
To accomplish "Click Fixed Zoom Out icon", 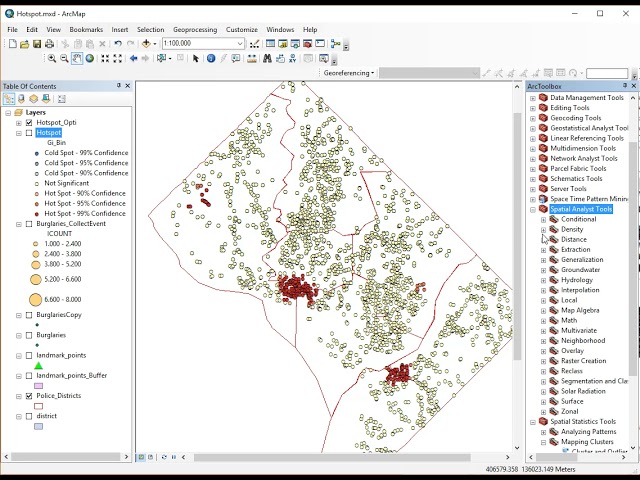I will pos(118,58).
